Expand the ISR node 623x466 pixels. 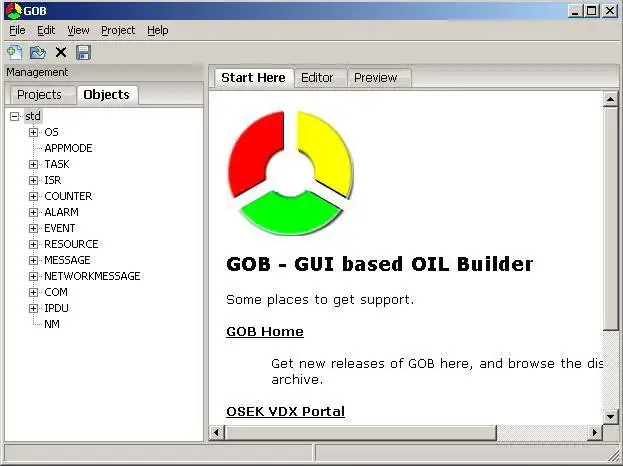pyautogui.click(x=33, y=180)
